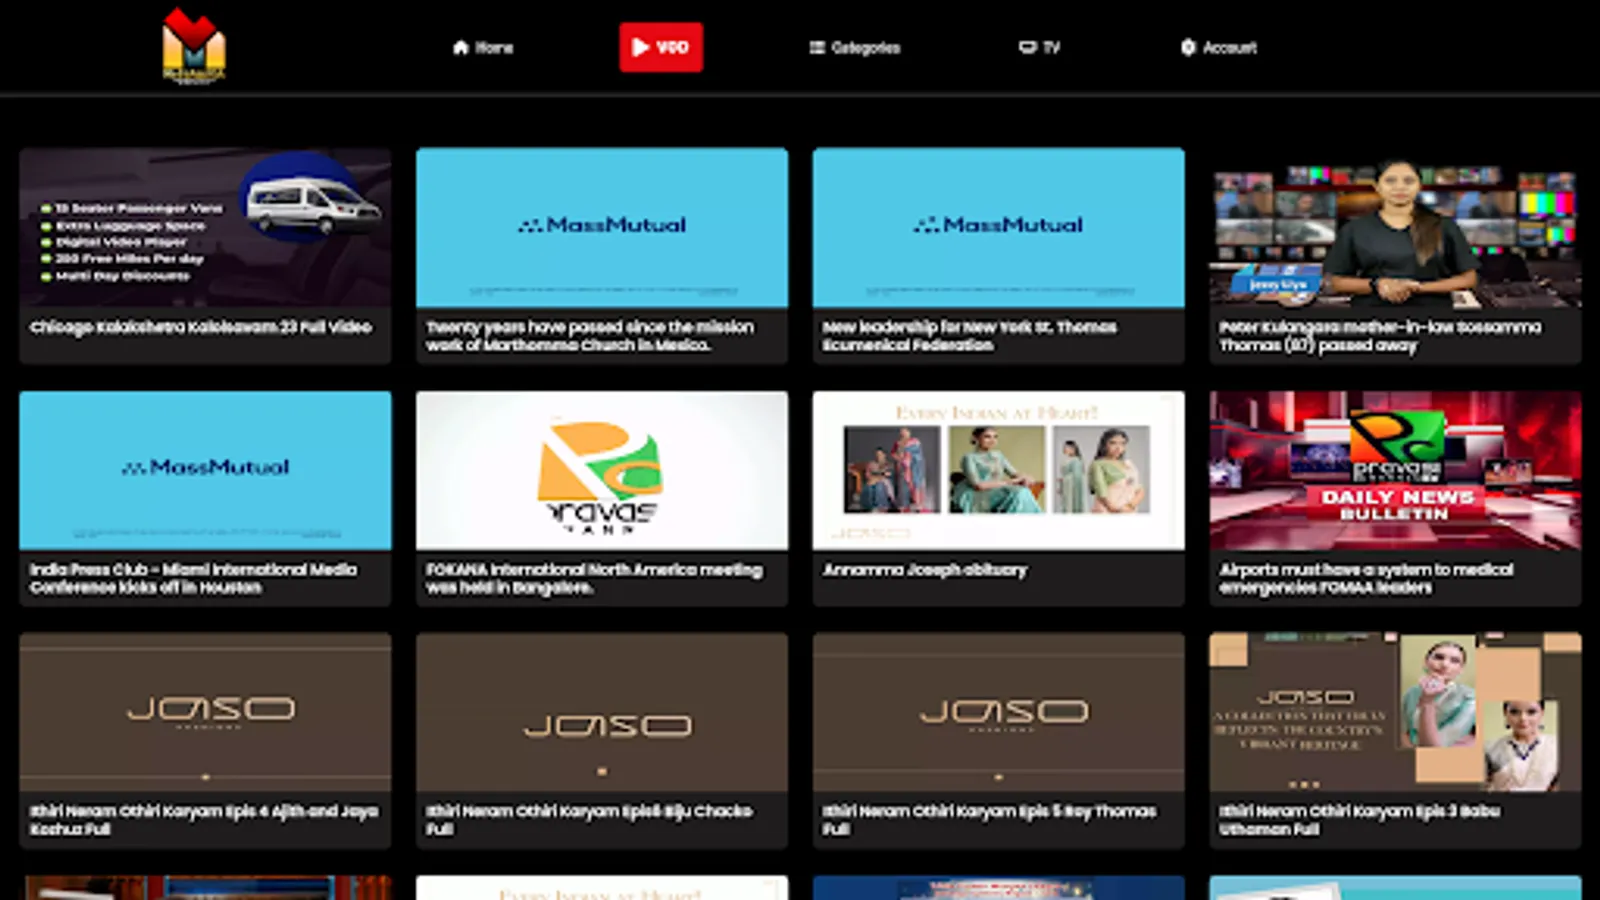The width and height of the screenshot is (1600, 900).
Task: Click the television icon beside TV
Action: click(1027, 47)
